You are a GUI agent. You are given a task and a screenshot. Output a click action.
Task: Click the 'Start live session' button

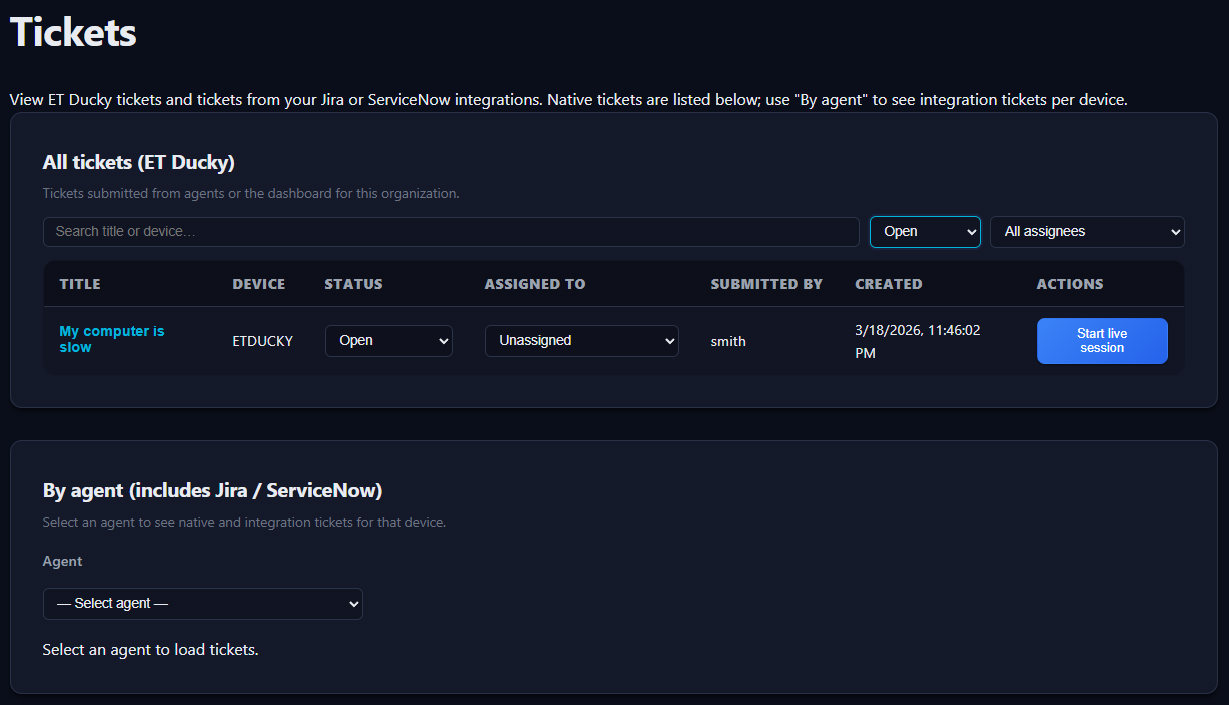(1102, 340)
